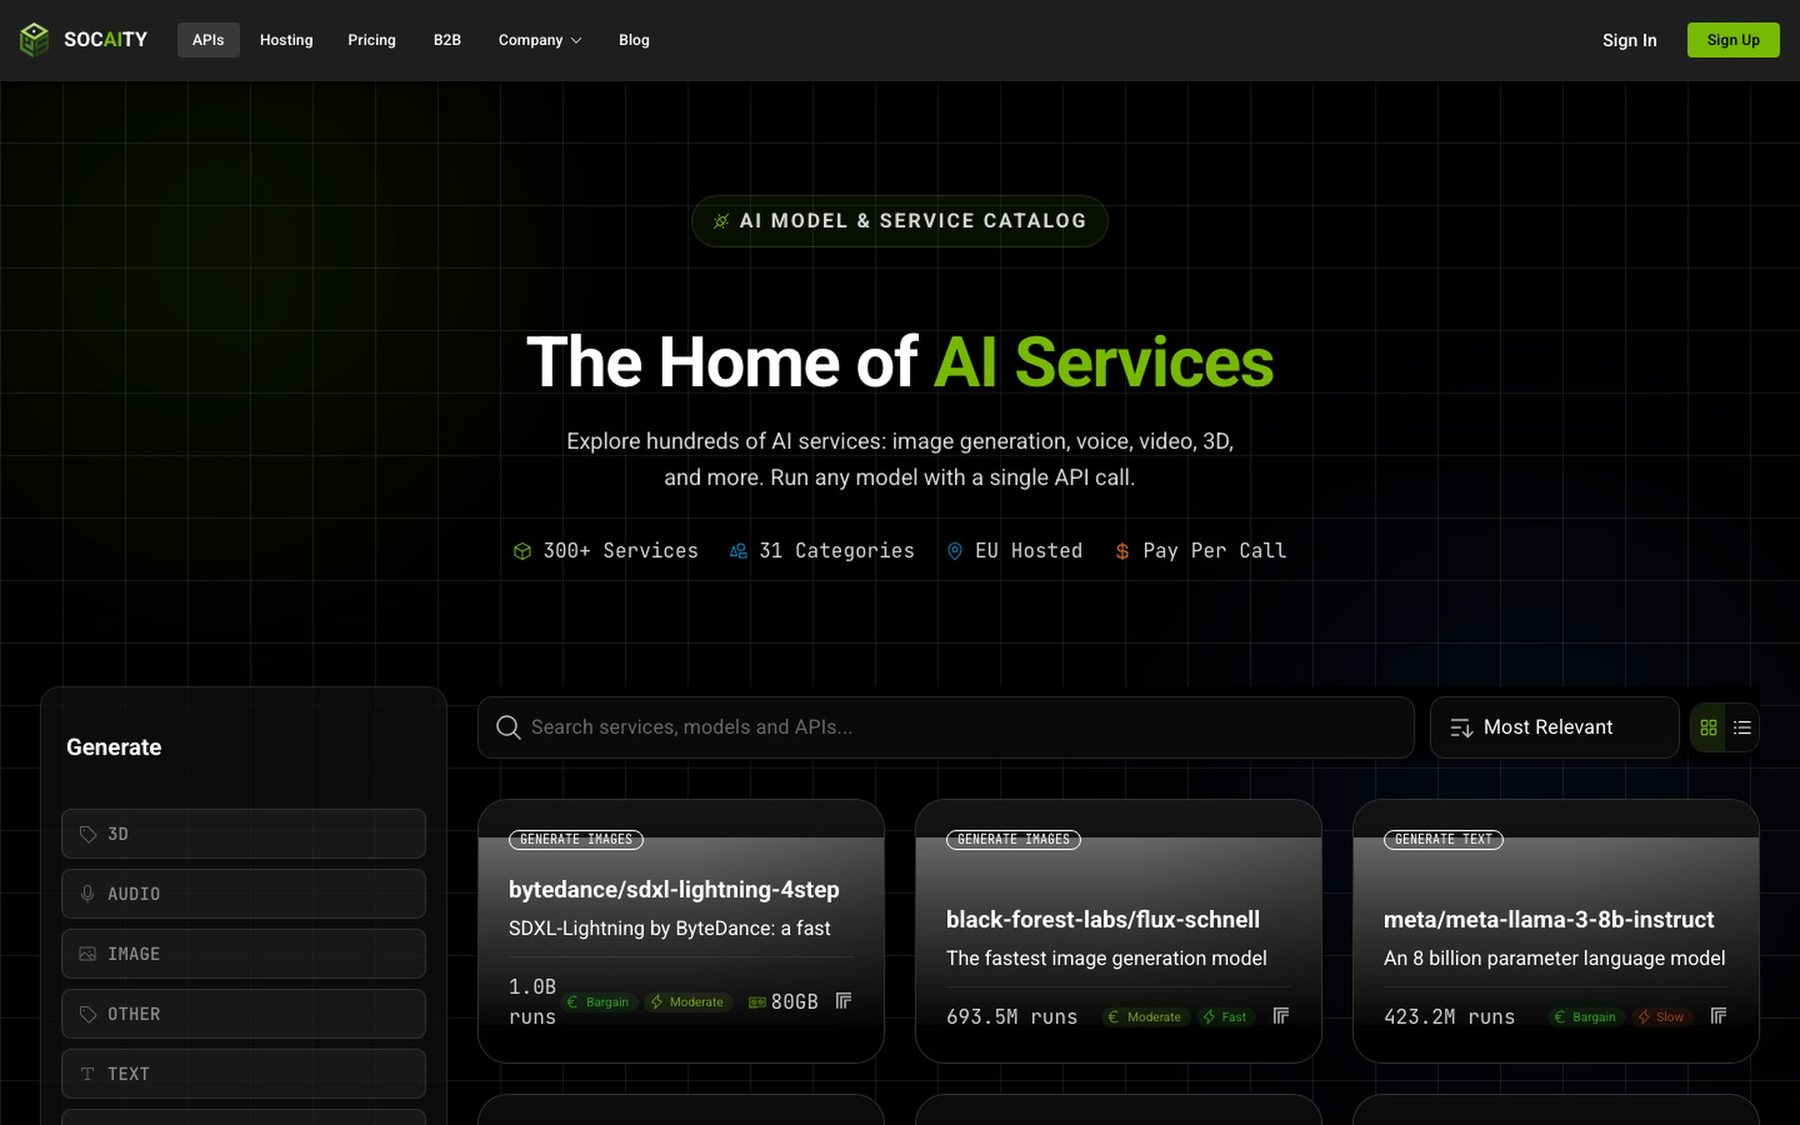
Task: Click the Bargain badge on sdxl-lightning card
Action: tap(598, 1002)
